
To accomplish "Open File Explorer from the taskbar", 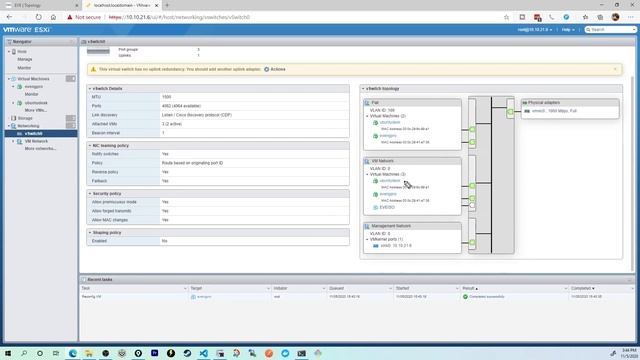I will (x=89, y=353).
